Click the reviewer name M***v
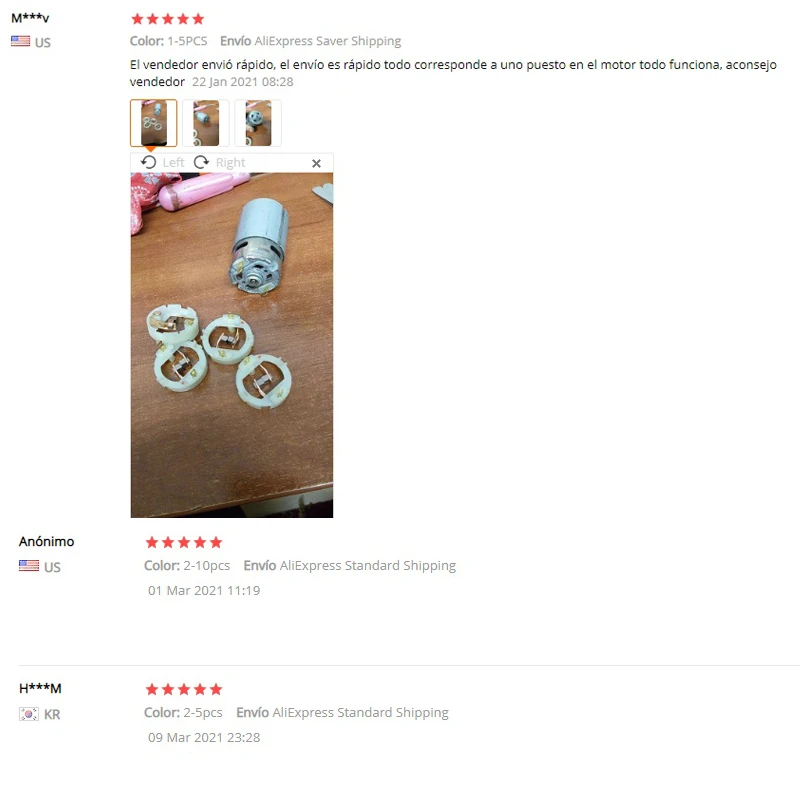 pyautogui.click(x=30, y=18)
